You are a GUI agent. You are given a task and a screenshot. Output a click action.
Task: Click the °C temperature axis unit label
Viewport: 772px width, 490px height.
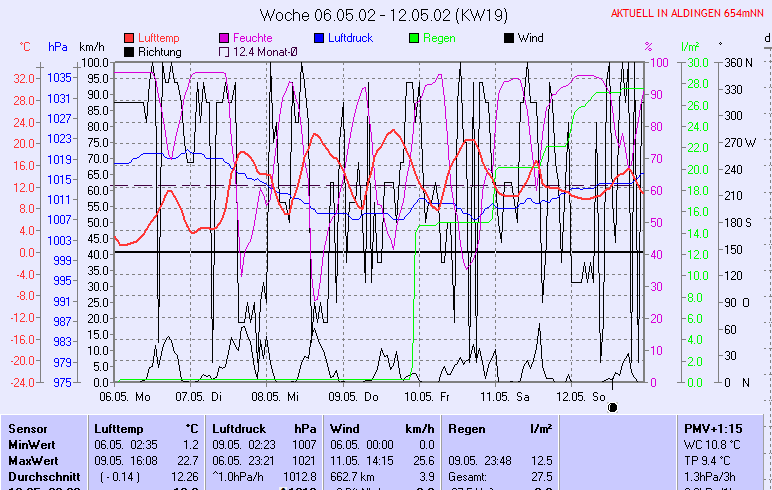(25, 47)
